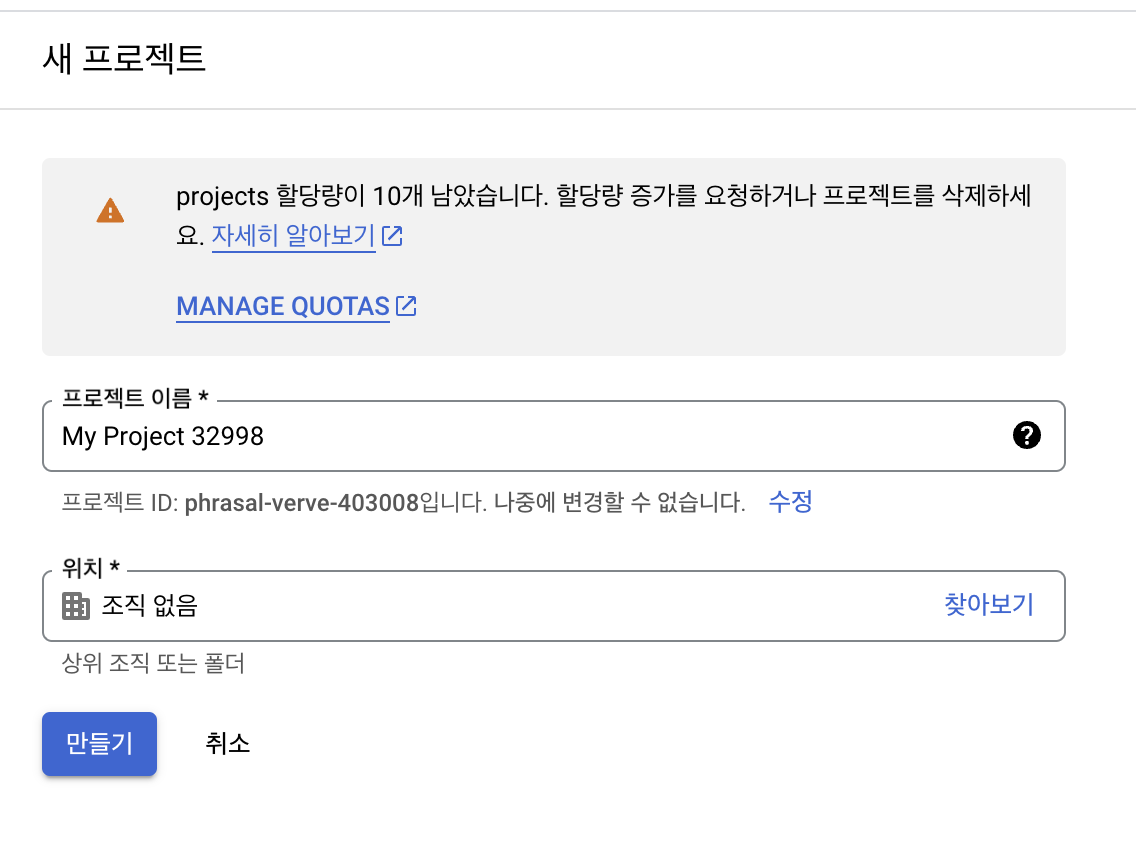Open the MANAGE QUOTAS link
The width and height of the screenshot is (1136, 856).
coord(283,306)
